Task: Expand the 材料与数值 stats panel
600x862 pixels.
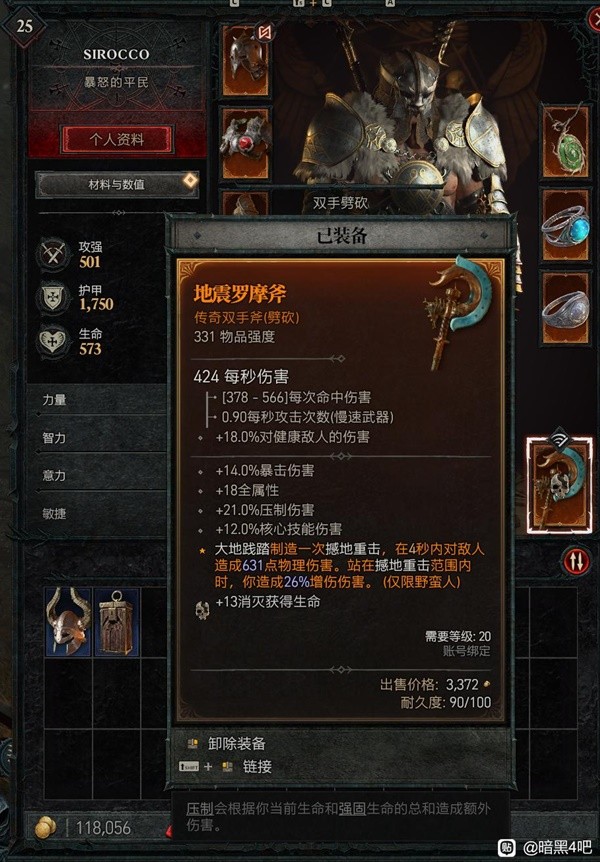Action: pyautogui.click(x=117, y=184)
